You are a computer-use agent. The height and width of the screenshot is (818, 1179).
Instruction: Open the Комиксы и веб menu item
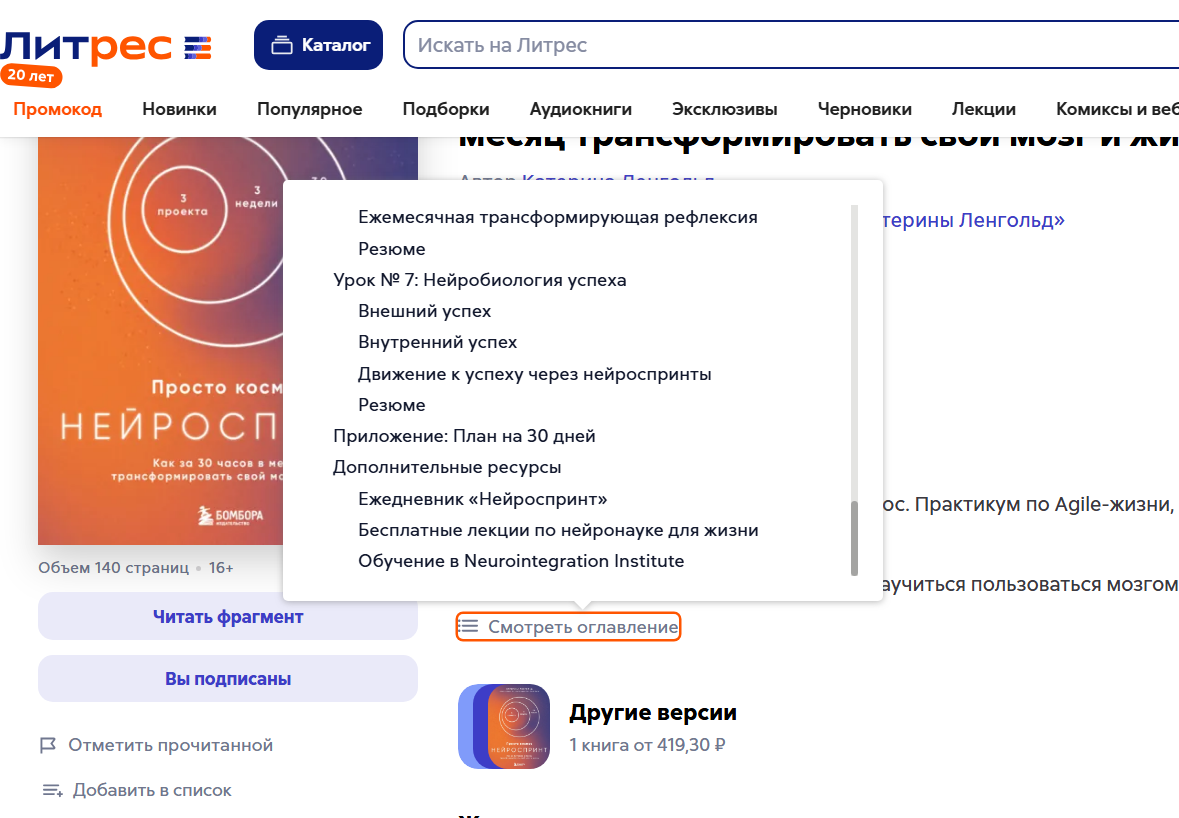1117,109
